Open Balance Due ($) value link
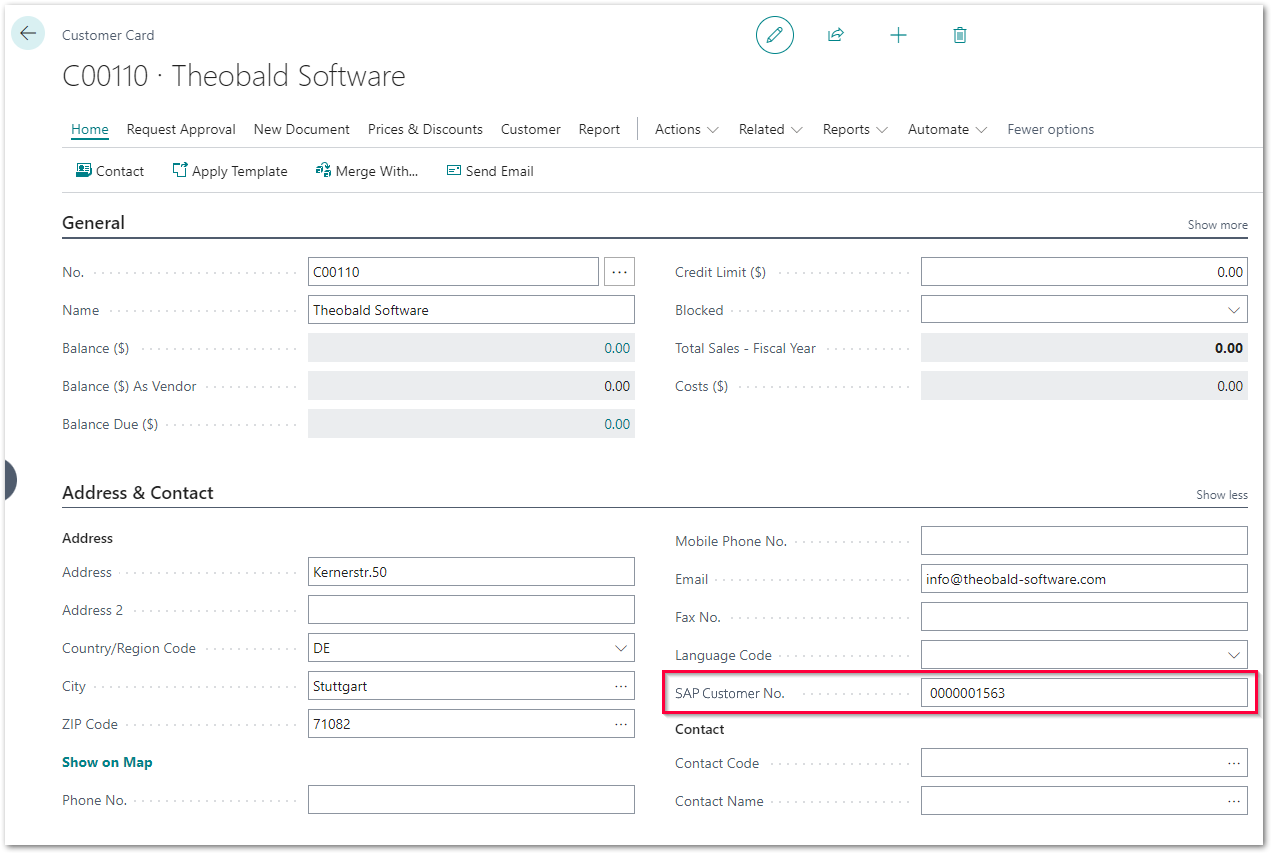This screenshot has width=1272, height=854. point(617,424)
